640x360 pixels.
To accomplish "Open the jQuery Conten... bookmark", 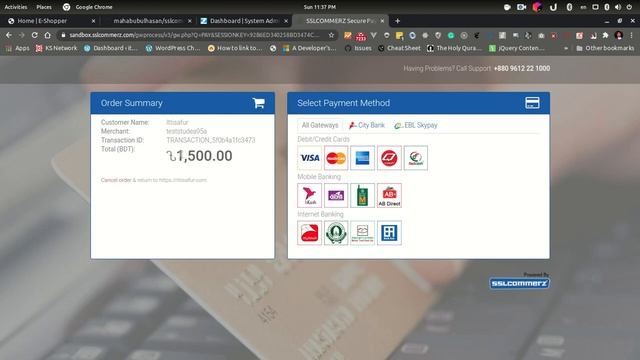I will click(516, 48).
